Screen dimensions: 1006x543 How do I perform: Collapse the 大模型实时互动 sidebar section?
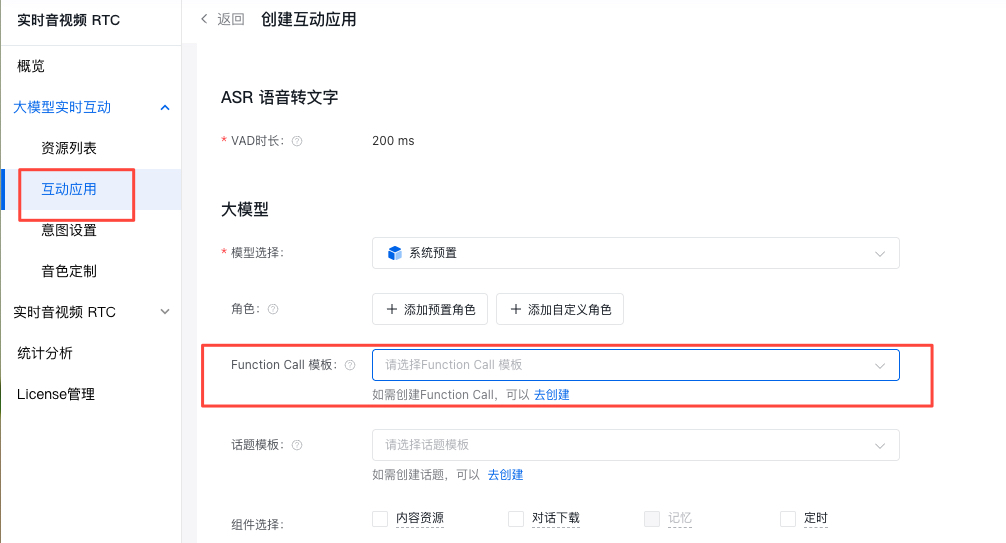point(165,108)
